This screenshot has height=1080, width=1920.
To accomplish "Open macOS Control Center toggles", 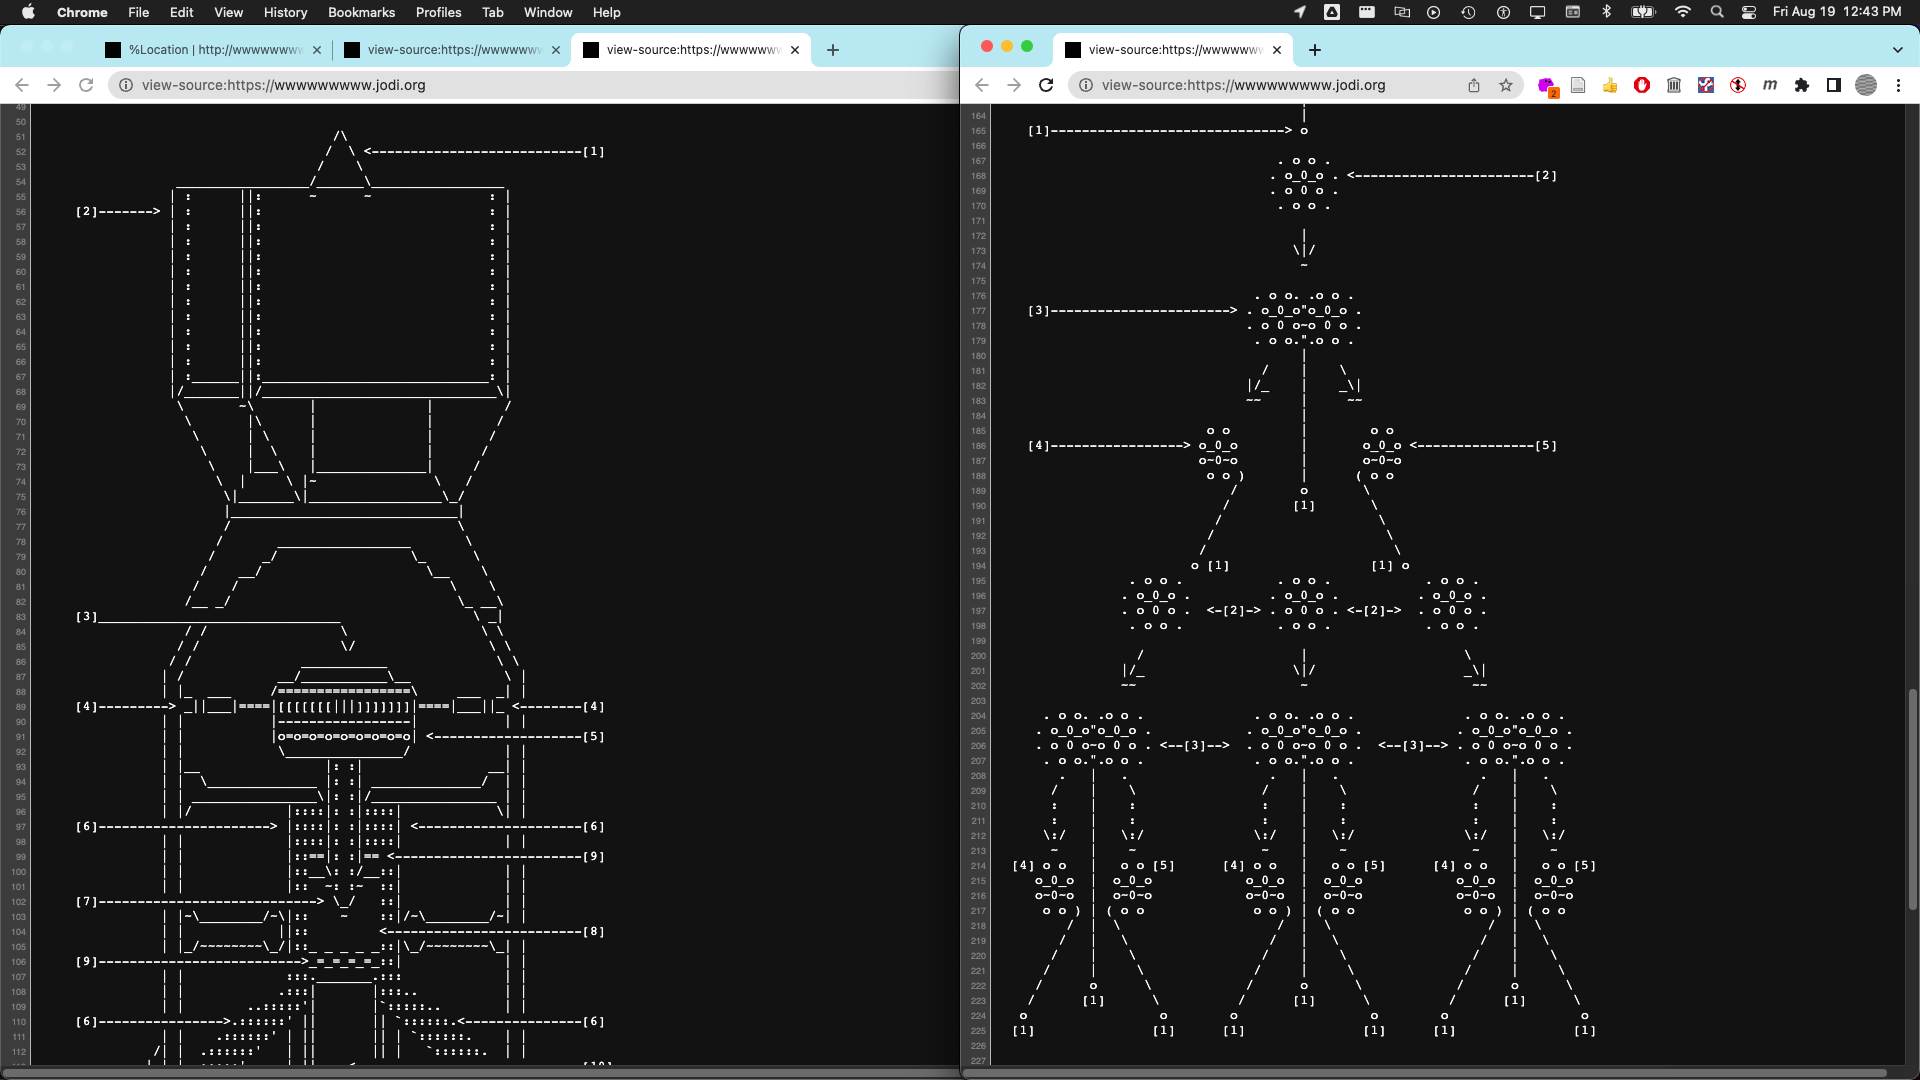I will 1749,12.
